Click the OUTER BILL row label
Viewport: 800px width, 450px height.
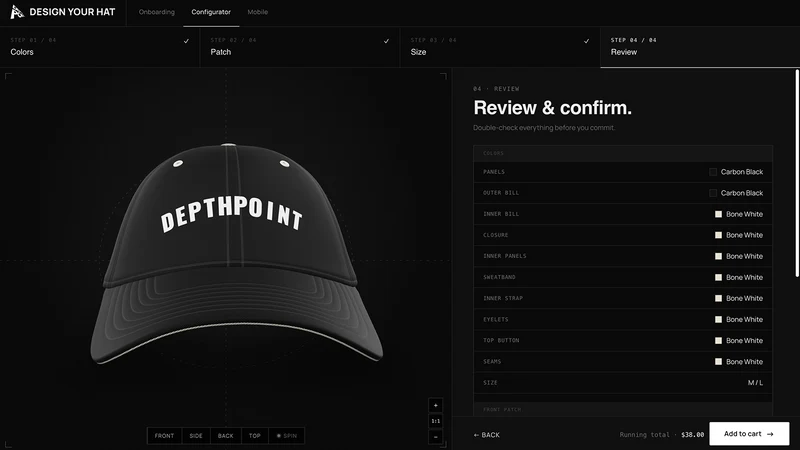point(501,193)
